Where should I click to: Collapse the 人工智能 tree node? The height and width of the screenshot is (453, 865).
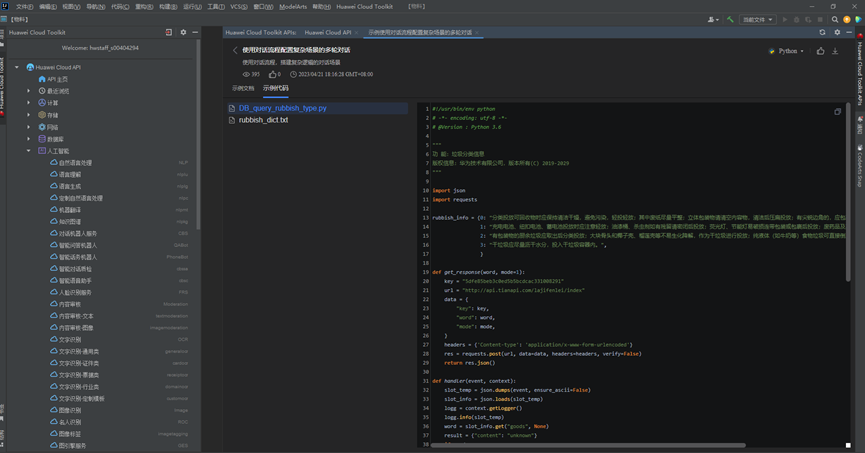[x=29, y=150]
